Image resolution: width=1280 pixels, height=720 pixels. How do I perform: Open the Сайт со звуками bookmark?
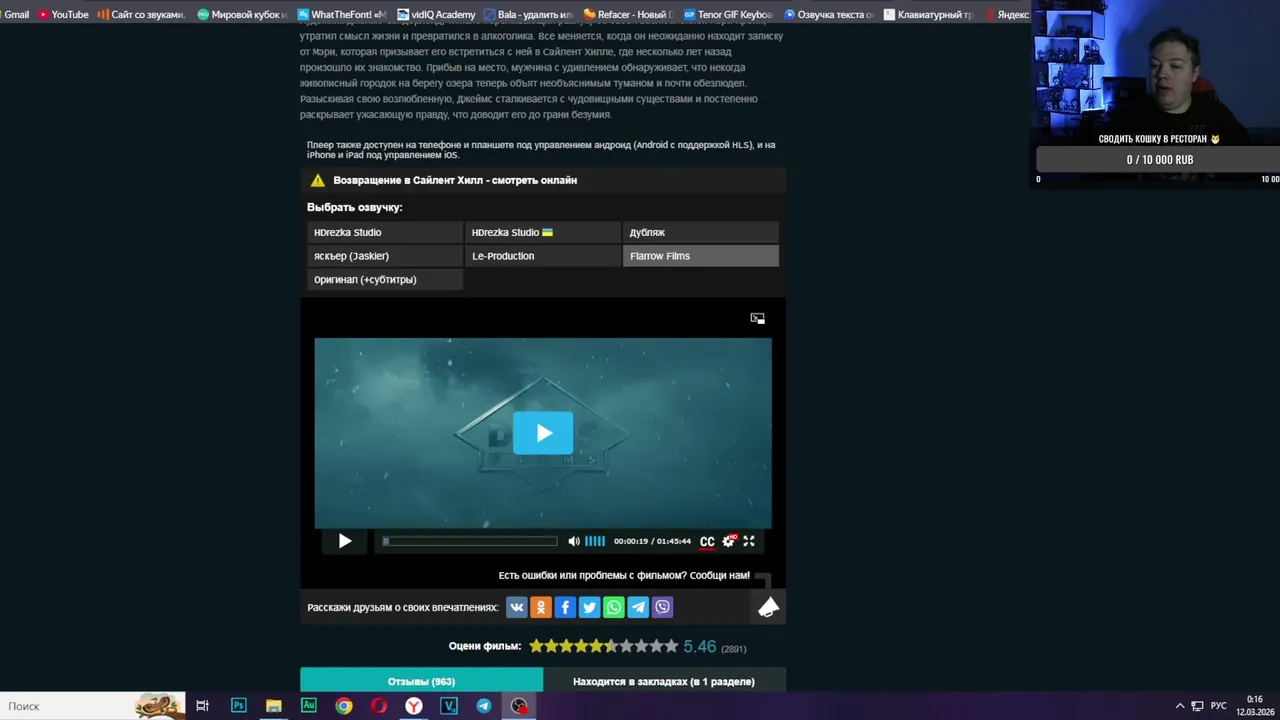(141, 15)
